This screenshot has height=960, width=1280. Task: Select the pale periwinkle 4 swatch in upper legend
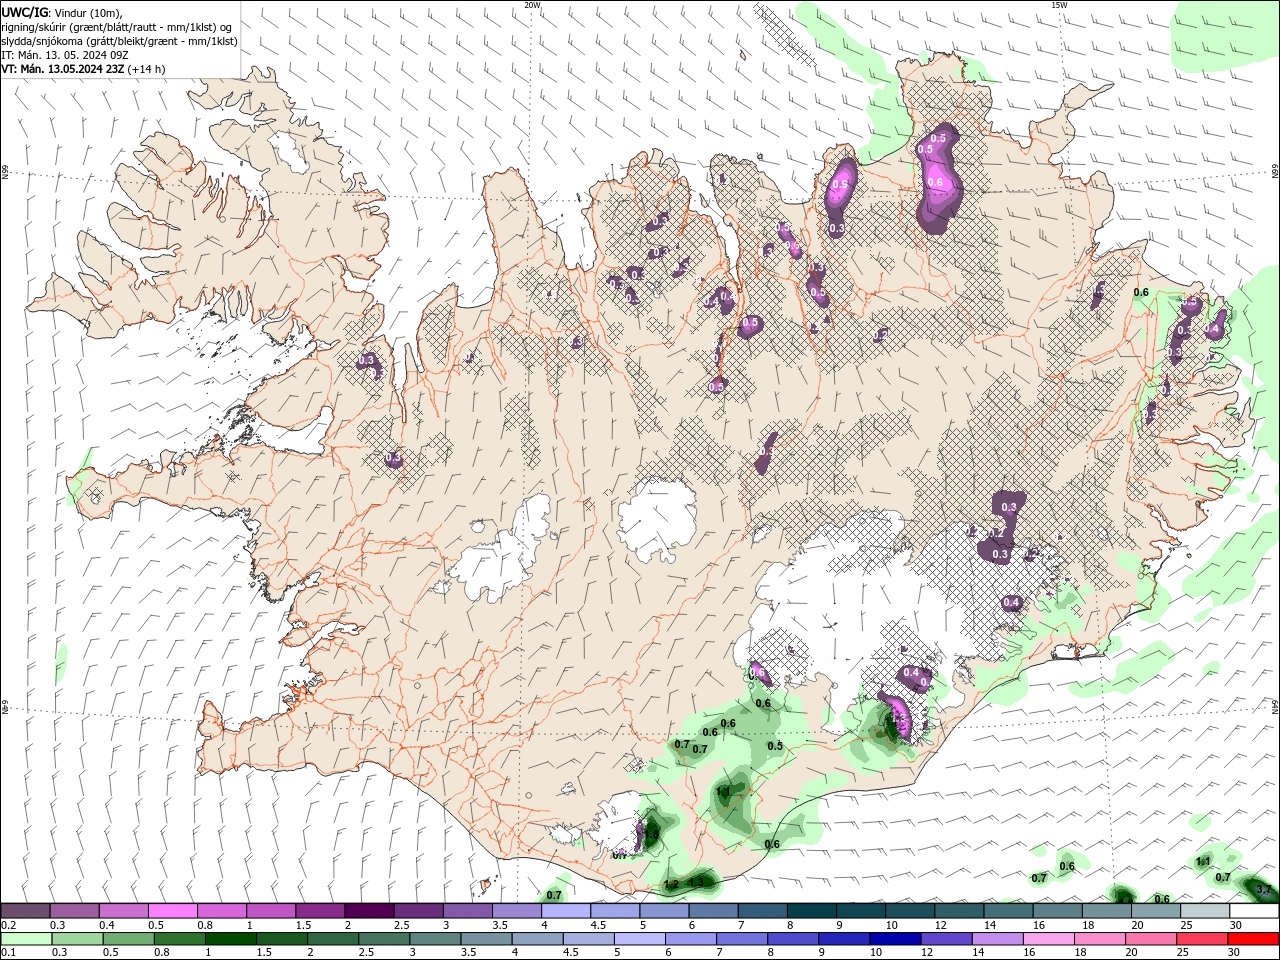point(565,911)
